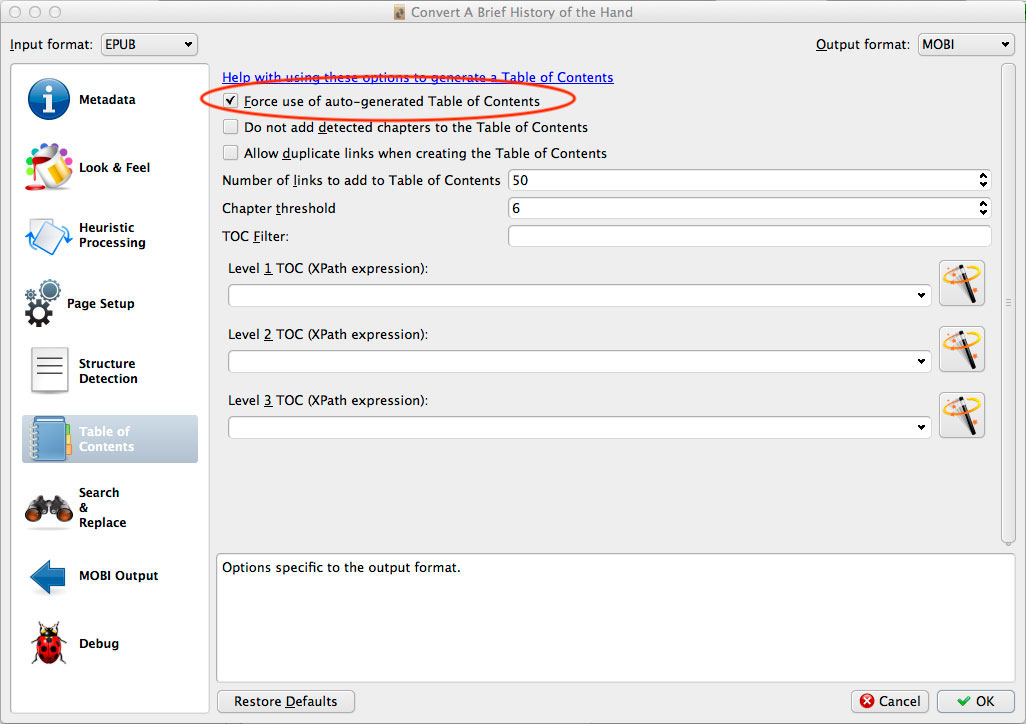This screenshot has width=1026, height=724.
Task: View MOBI Output settings
Action: [x=110, y=575]
